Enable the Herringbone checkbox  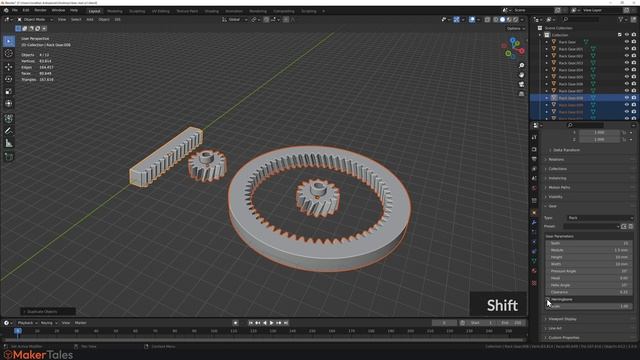coord(549,299)
